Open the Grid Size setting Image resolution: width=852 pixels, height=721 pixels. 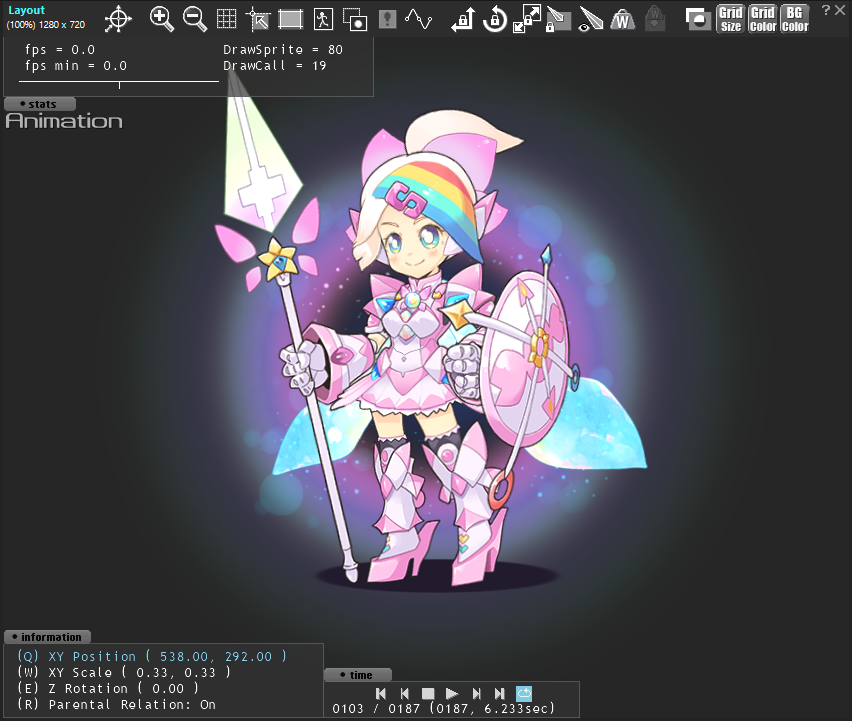[731, 19]
